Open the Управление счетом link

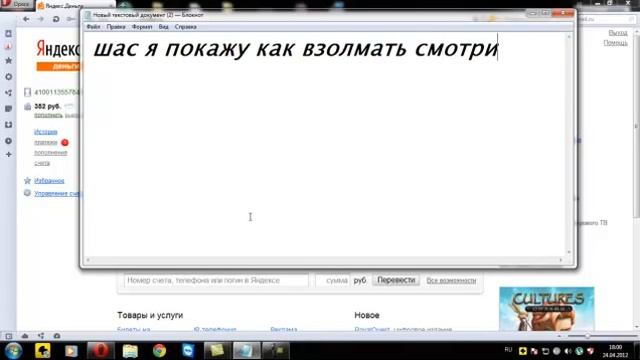tap(57, 193)
